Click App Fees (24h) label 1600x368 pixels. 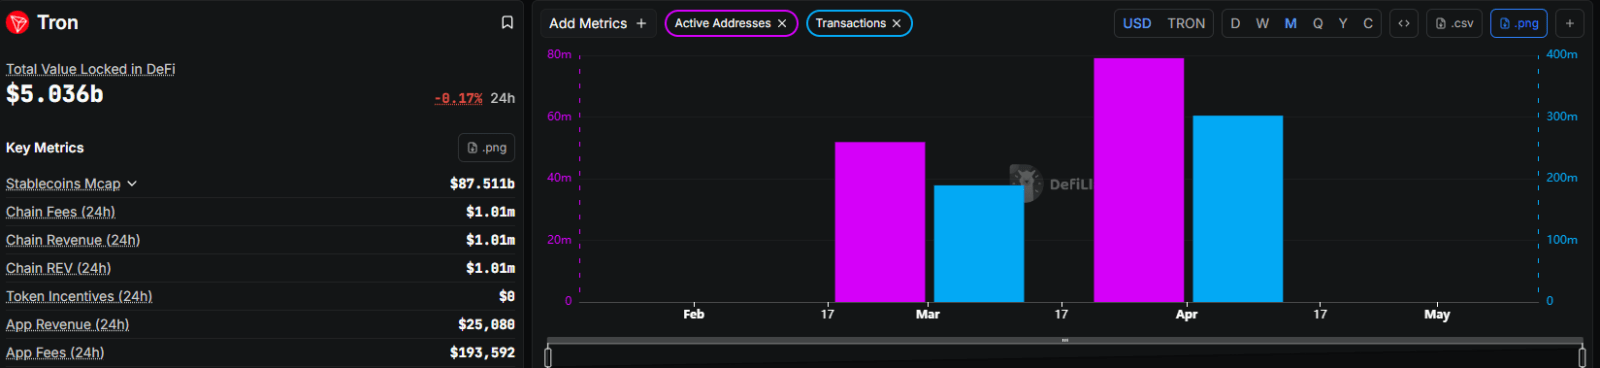(55, 352)
